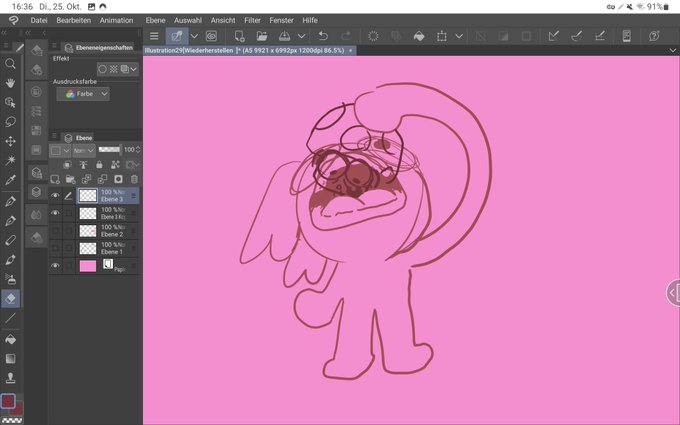Click the main drawing color swatch
Viewport: 680px width, 425px height.
point(8,401)
